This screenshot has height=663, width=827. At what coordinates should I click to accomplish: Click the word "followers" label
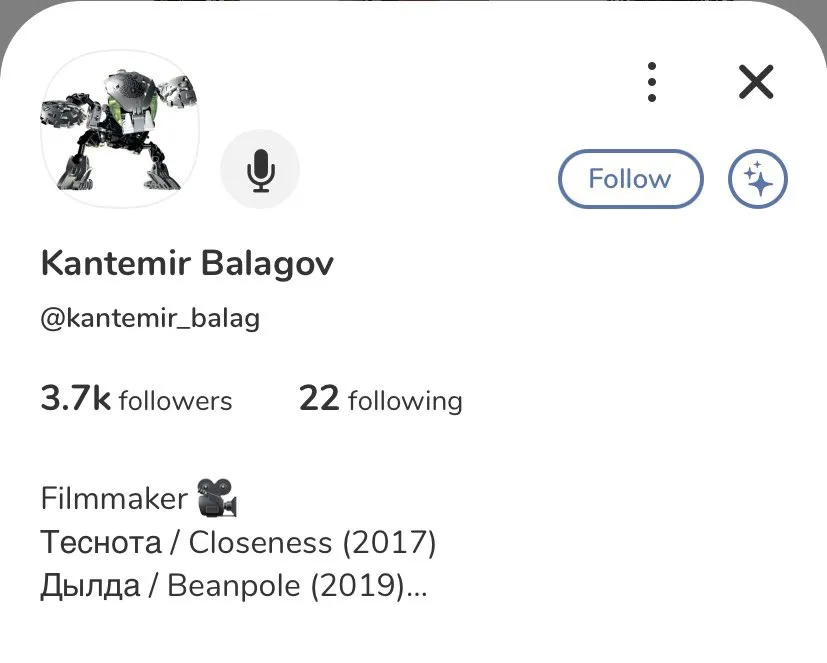coord(176,400)
